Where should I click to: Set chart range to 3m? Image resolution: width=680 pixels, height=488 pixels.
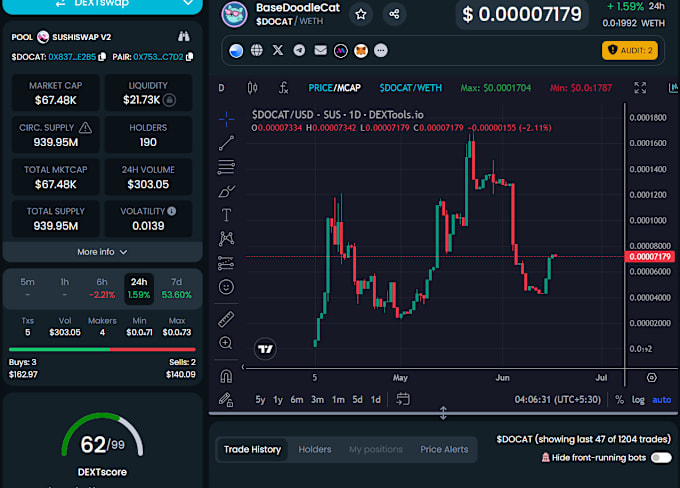(x=317, y=400)
